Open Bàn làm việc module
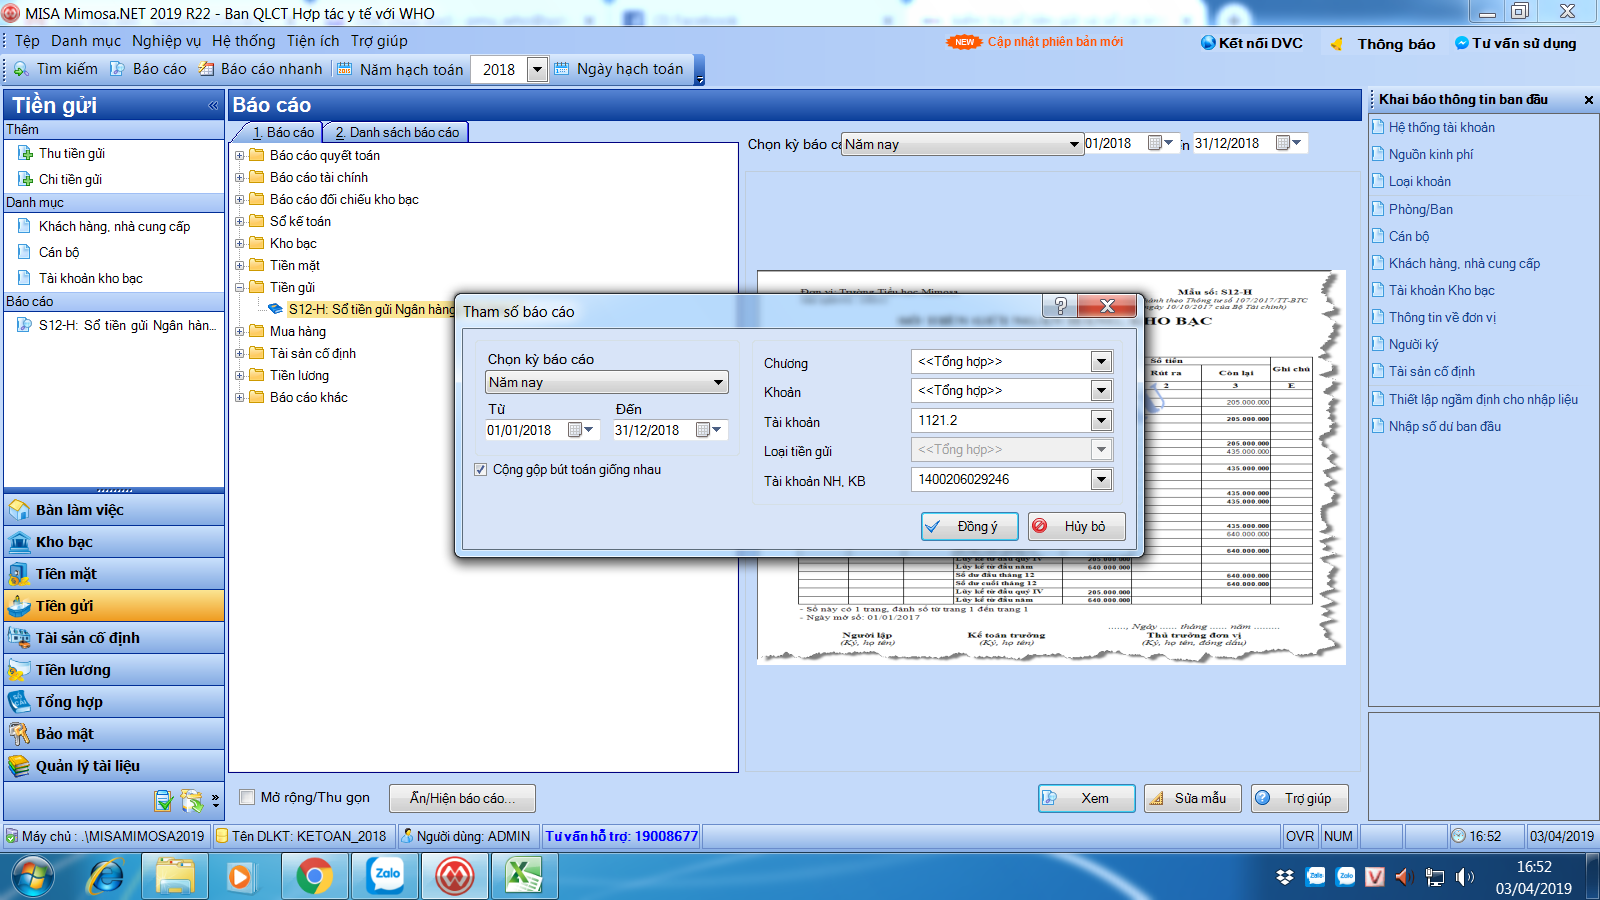The width and height of the screenshot is (1600, 900). pyautogui.click(x=114, y=510)
